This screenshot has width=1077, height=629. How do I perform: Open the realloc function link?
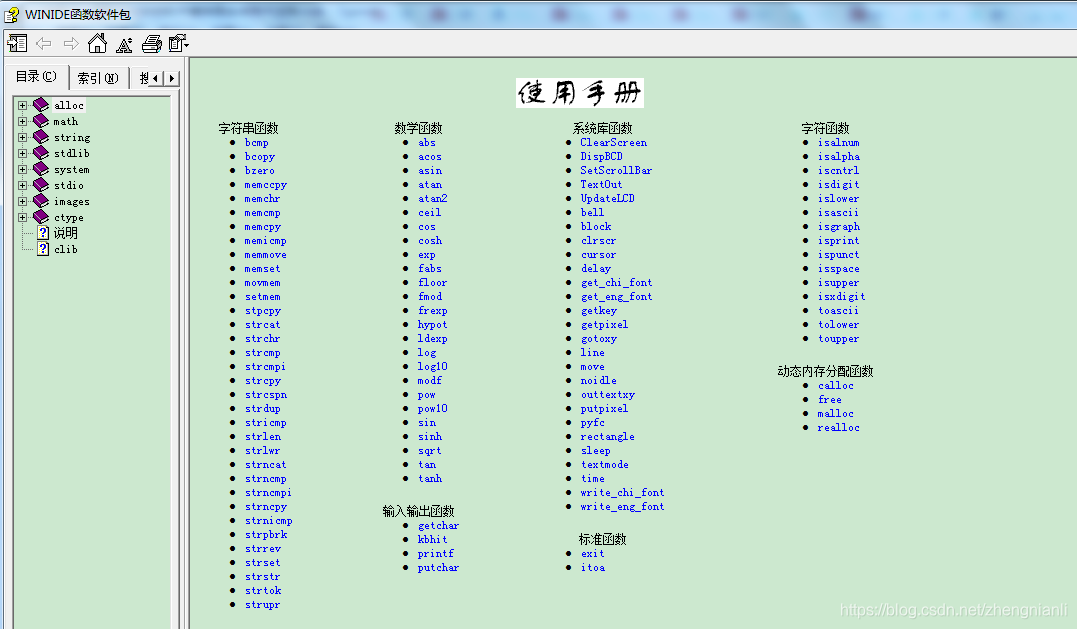click(839, 428)
